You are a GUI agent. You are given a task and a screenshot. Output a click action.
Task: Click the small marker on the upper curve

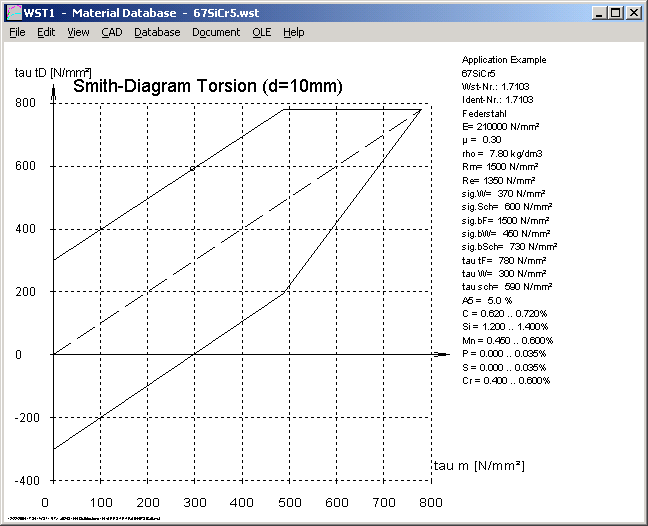point(193,169)
